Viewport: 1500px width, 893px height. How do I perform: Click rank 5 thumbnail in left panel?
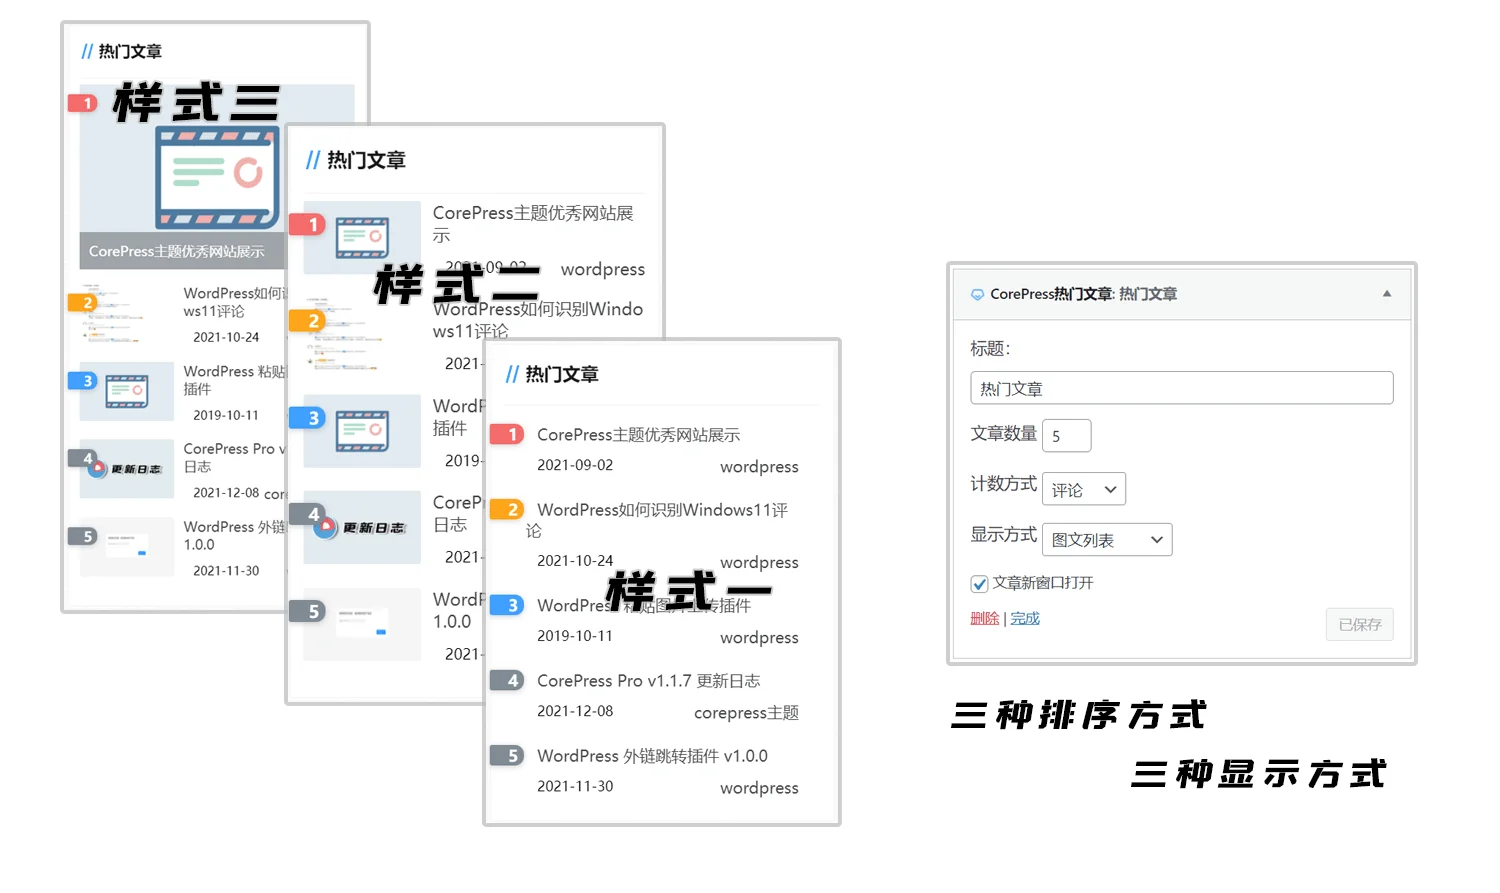pos(127,547)
